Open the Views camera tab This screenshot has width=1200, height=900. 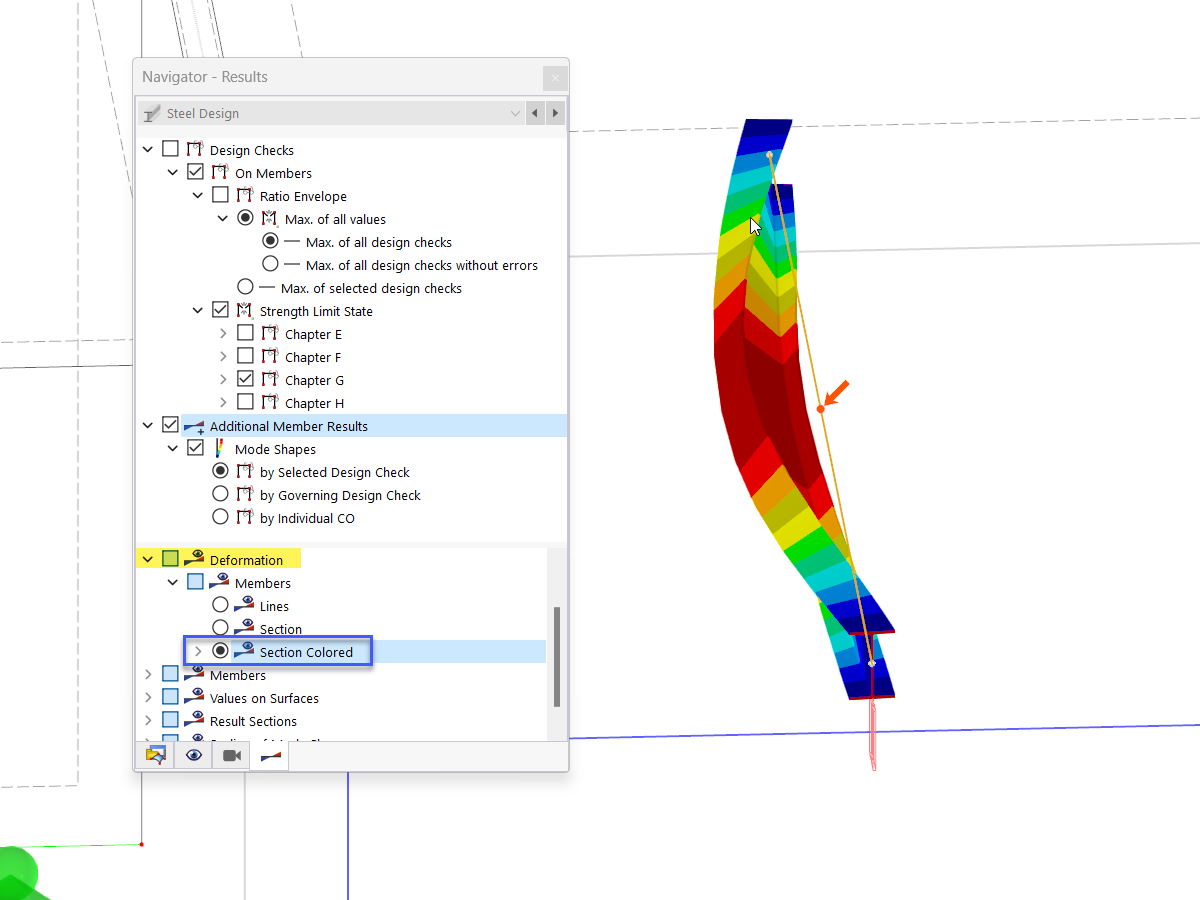(x=230, y=754)
